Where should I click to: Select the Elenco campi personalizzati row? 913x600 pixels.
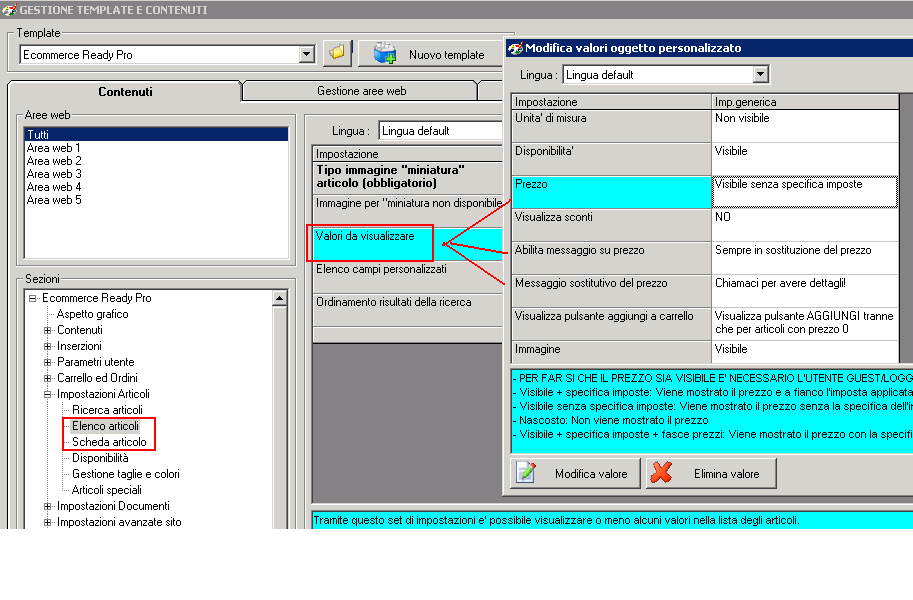click(408, 277)
